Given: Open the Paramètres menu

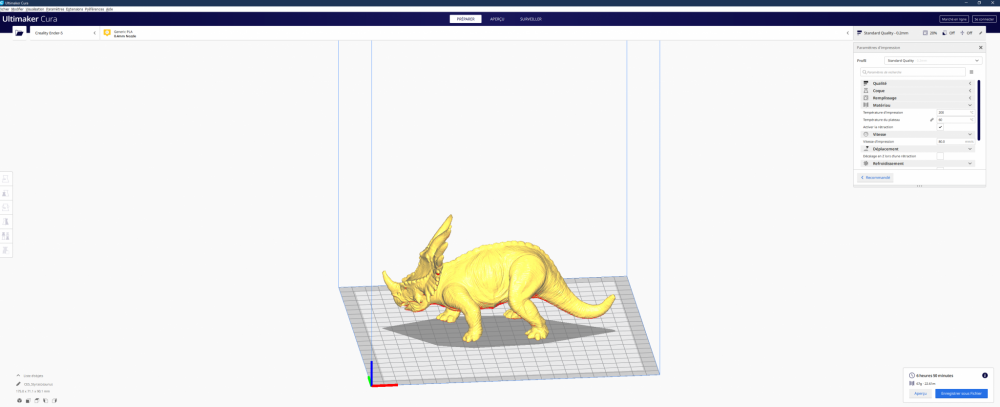Looking at the screenshot, I should (55, 9).
